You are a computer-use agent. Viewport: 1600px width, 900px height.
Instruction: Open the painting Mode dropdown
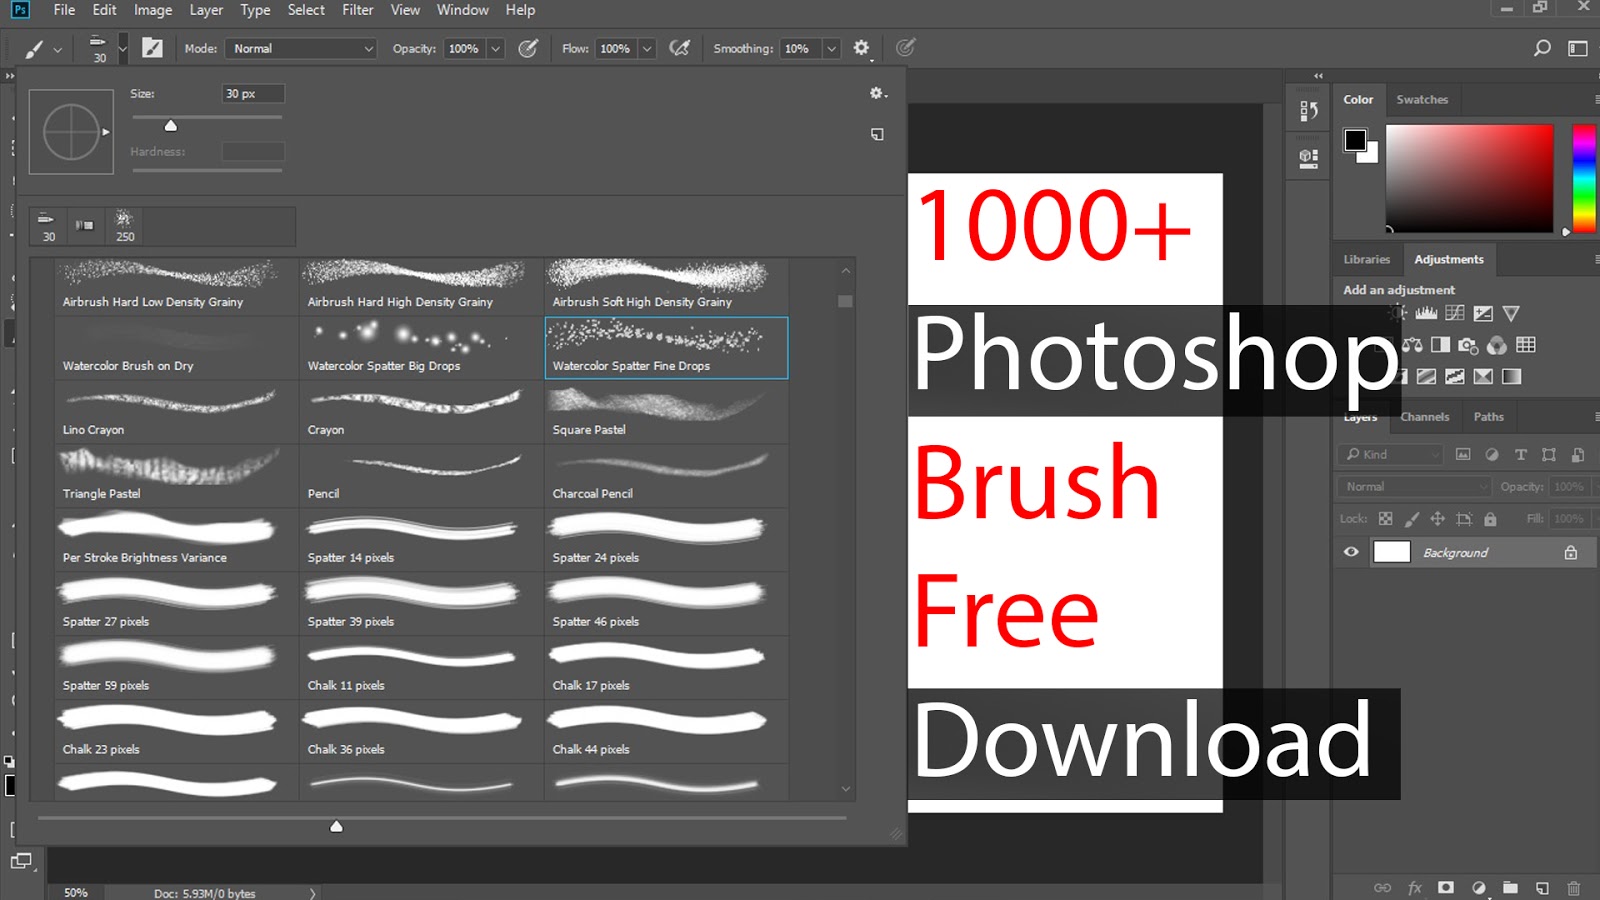(301, 48)
